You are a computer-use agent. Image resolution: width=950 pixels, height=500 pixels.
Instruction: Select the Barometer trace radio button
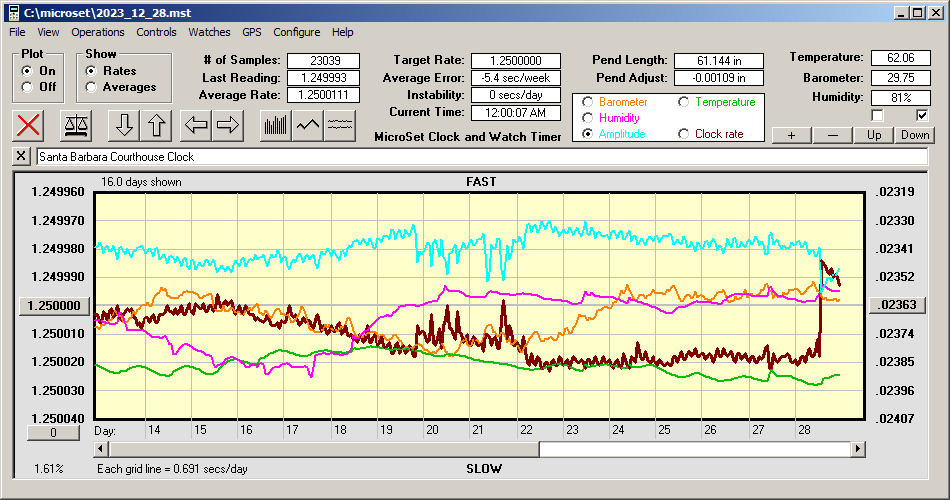[x=587, y=102]
